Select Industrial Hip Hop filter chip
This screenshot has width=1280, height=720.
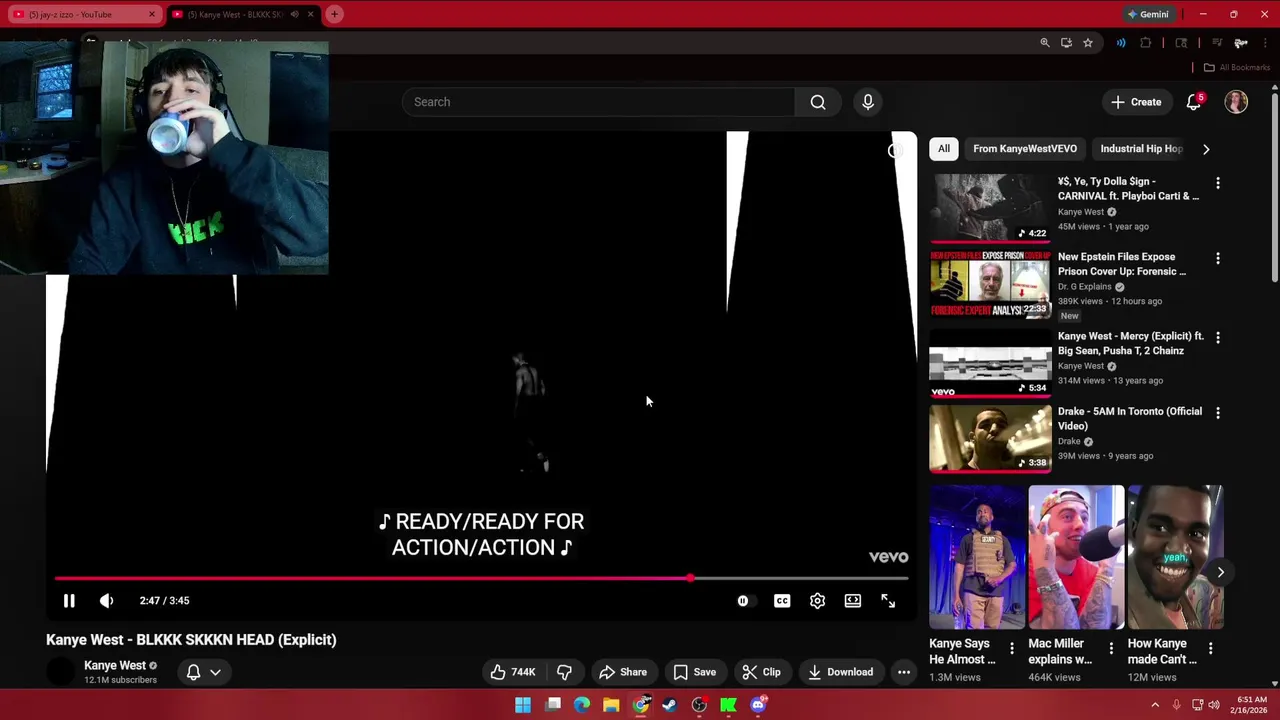[x=1141, y=149]
